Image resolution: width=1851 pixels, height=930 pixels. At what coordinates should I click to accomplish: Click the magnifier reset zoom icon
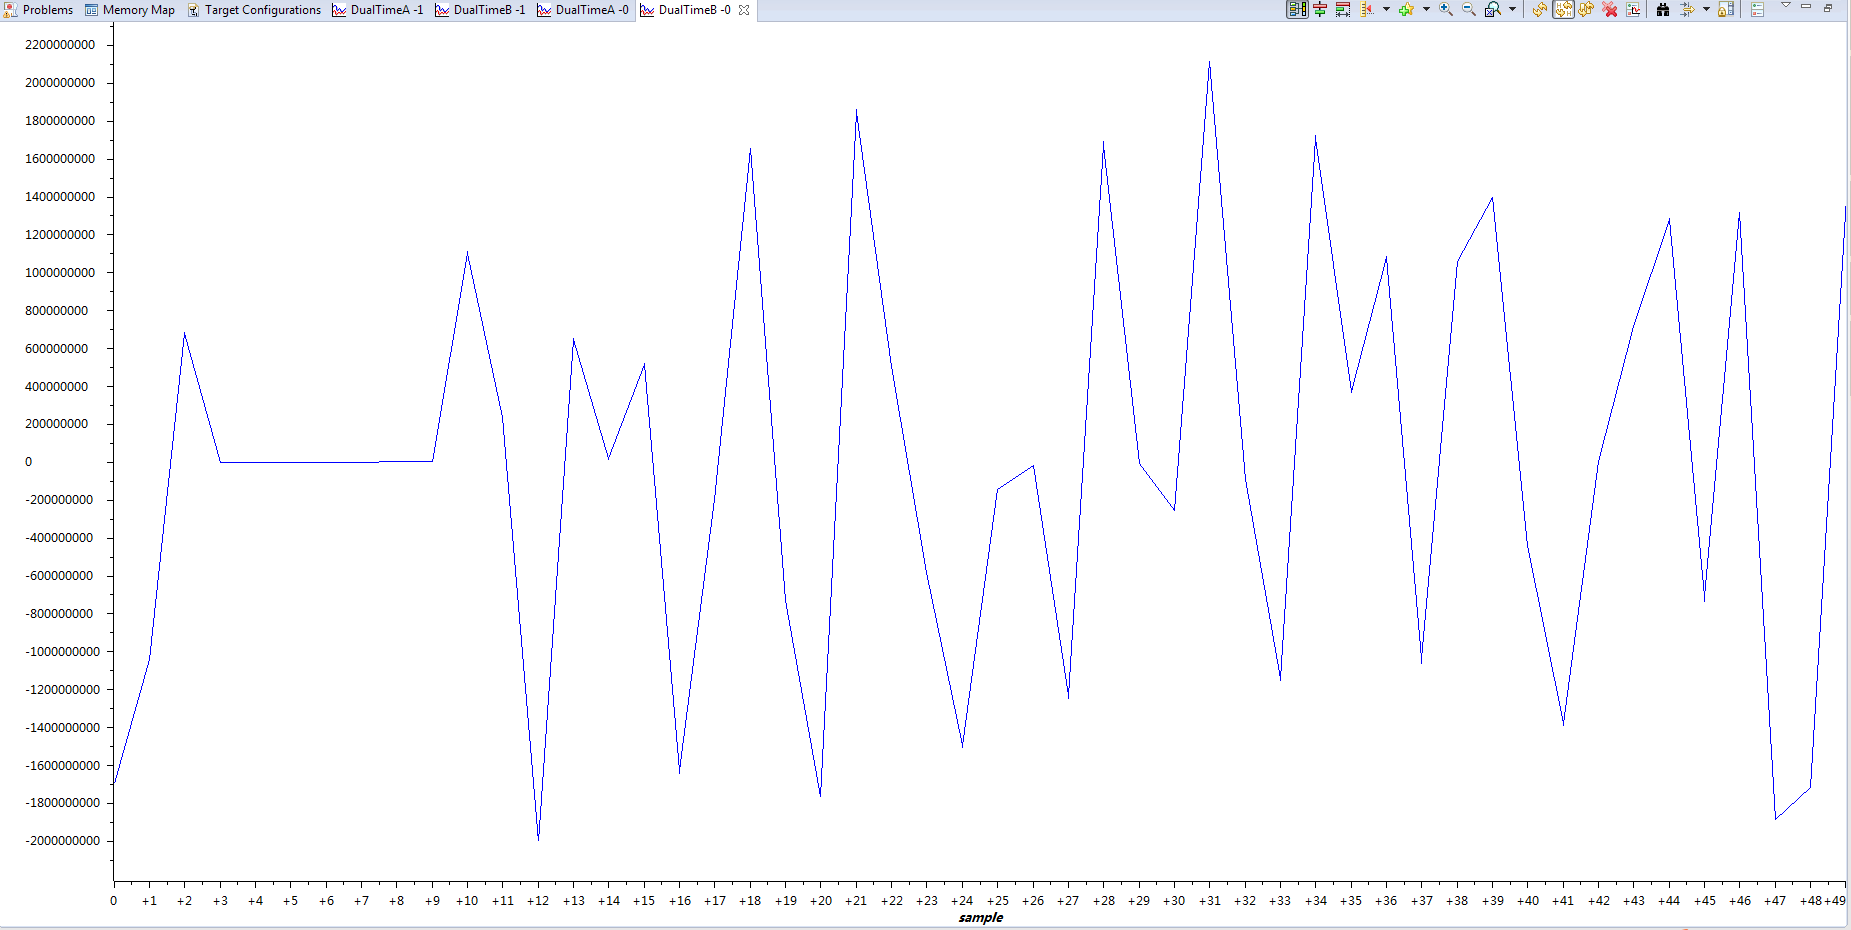pyautogui.click(x=1492, y=9)
